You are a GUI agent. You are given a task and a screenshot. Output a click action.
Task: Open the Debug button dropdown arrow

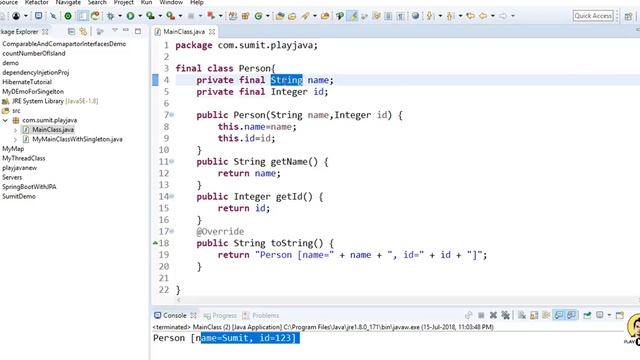tap(120, 16)
